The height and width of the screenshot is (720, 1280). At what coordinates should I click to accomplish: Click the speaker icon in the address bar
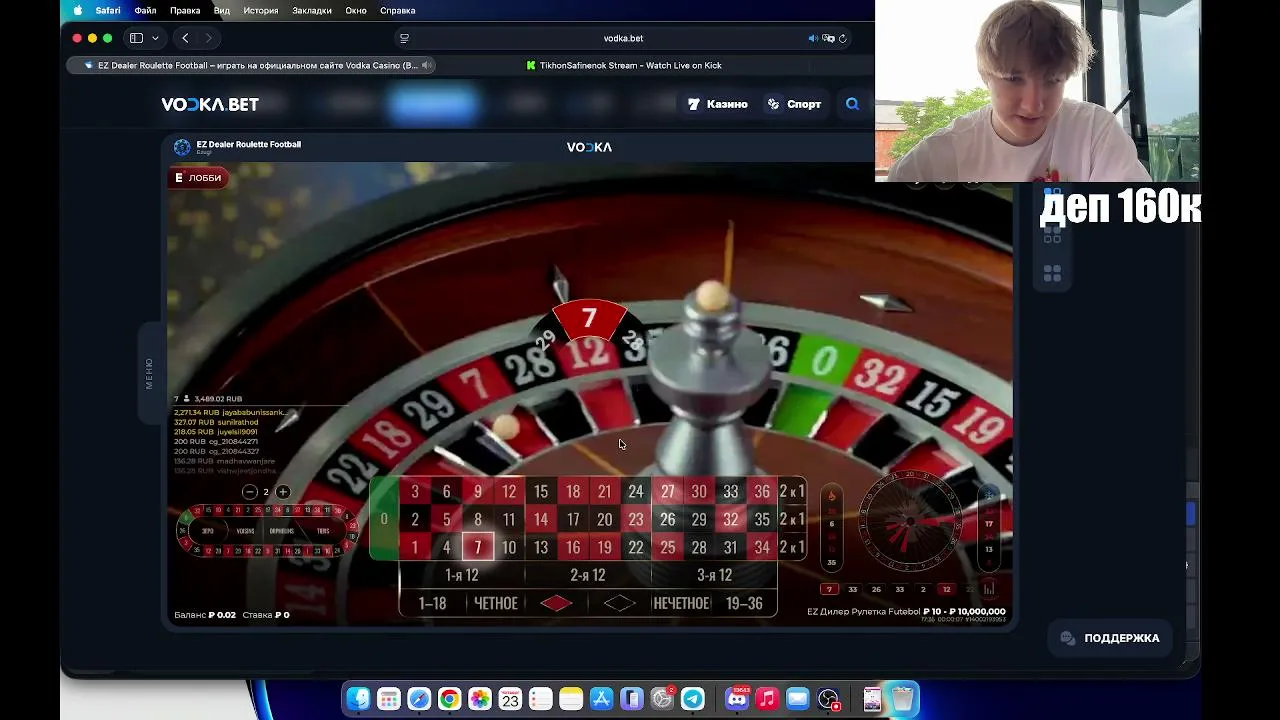pos(813,38)
